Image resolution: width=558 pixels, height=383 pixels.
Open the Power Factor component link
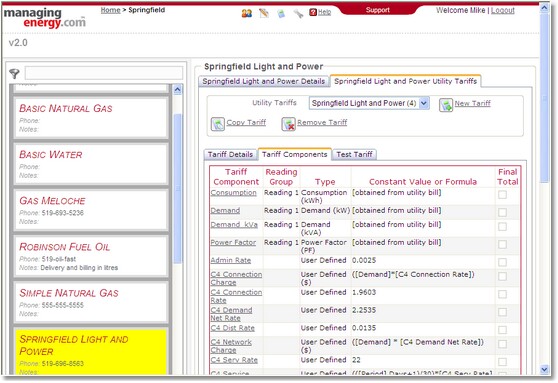click(x=233, y=242)
